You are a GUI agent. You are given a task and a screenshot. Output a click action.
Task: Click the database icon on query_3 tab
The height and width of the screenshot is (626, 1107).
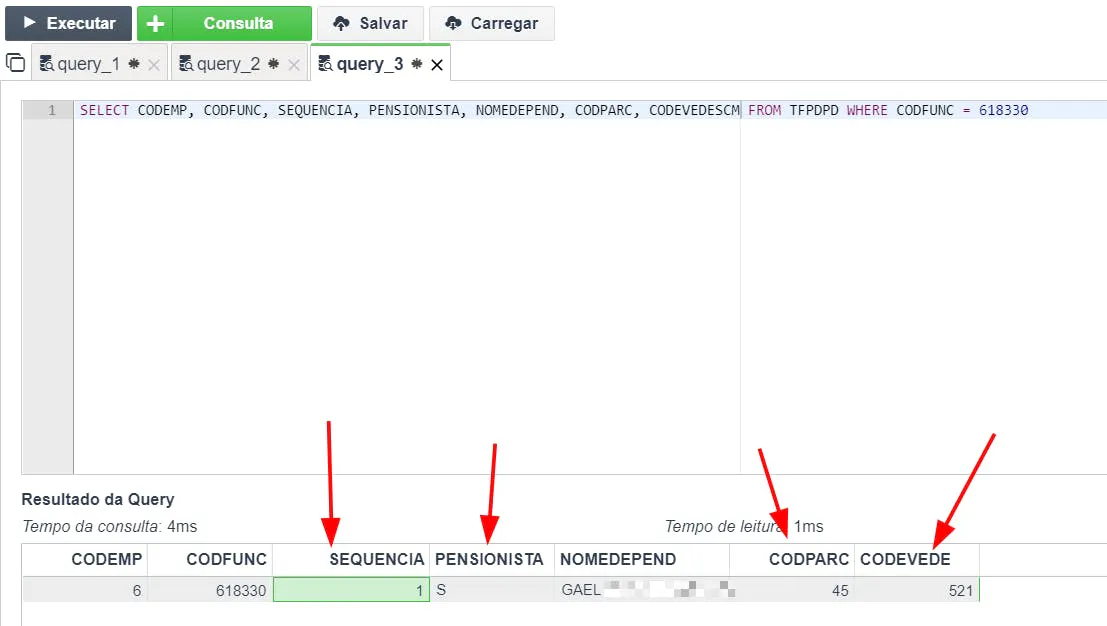(x=325, y=65)
